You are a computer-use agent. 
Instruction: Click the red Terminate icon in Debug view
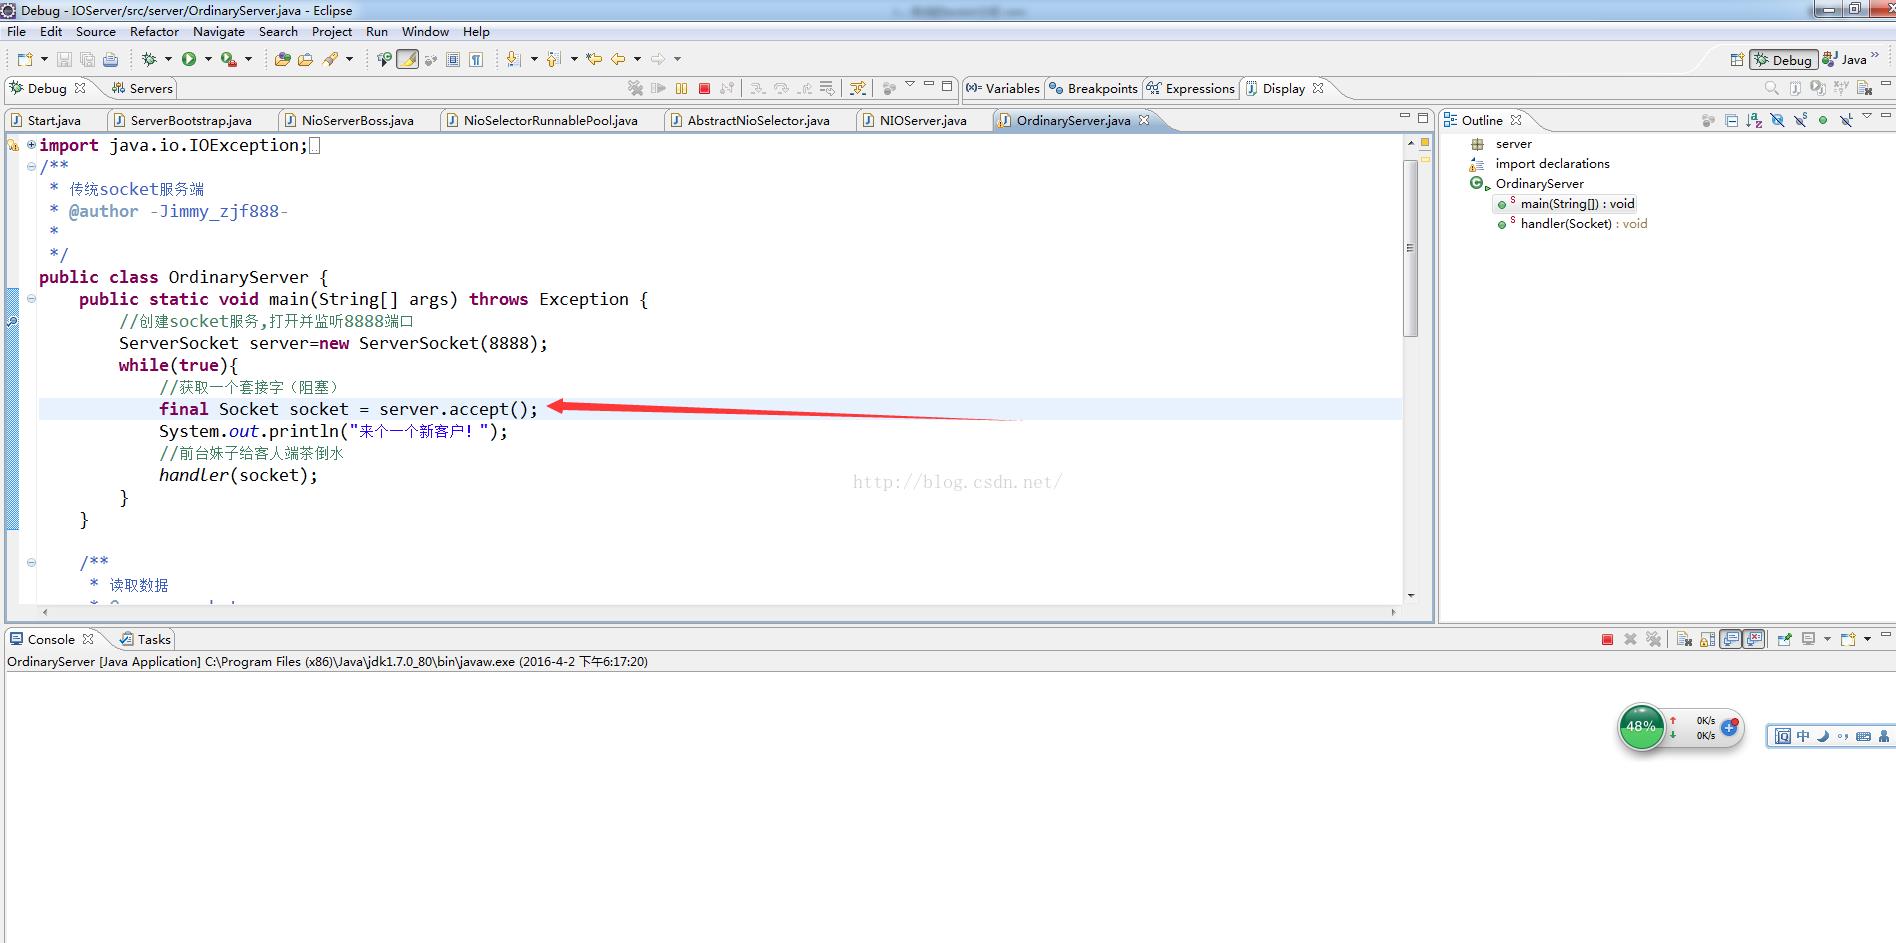[x=704, y=88]
